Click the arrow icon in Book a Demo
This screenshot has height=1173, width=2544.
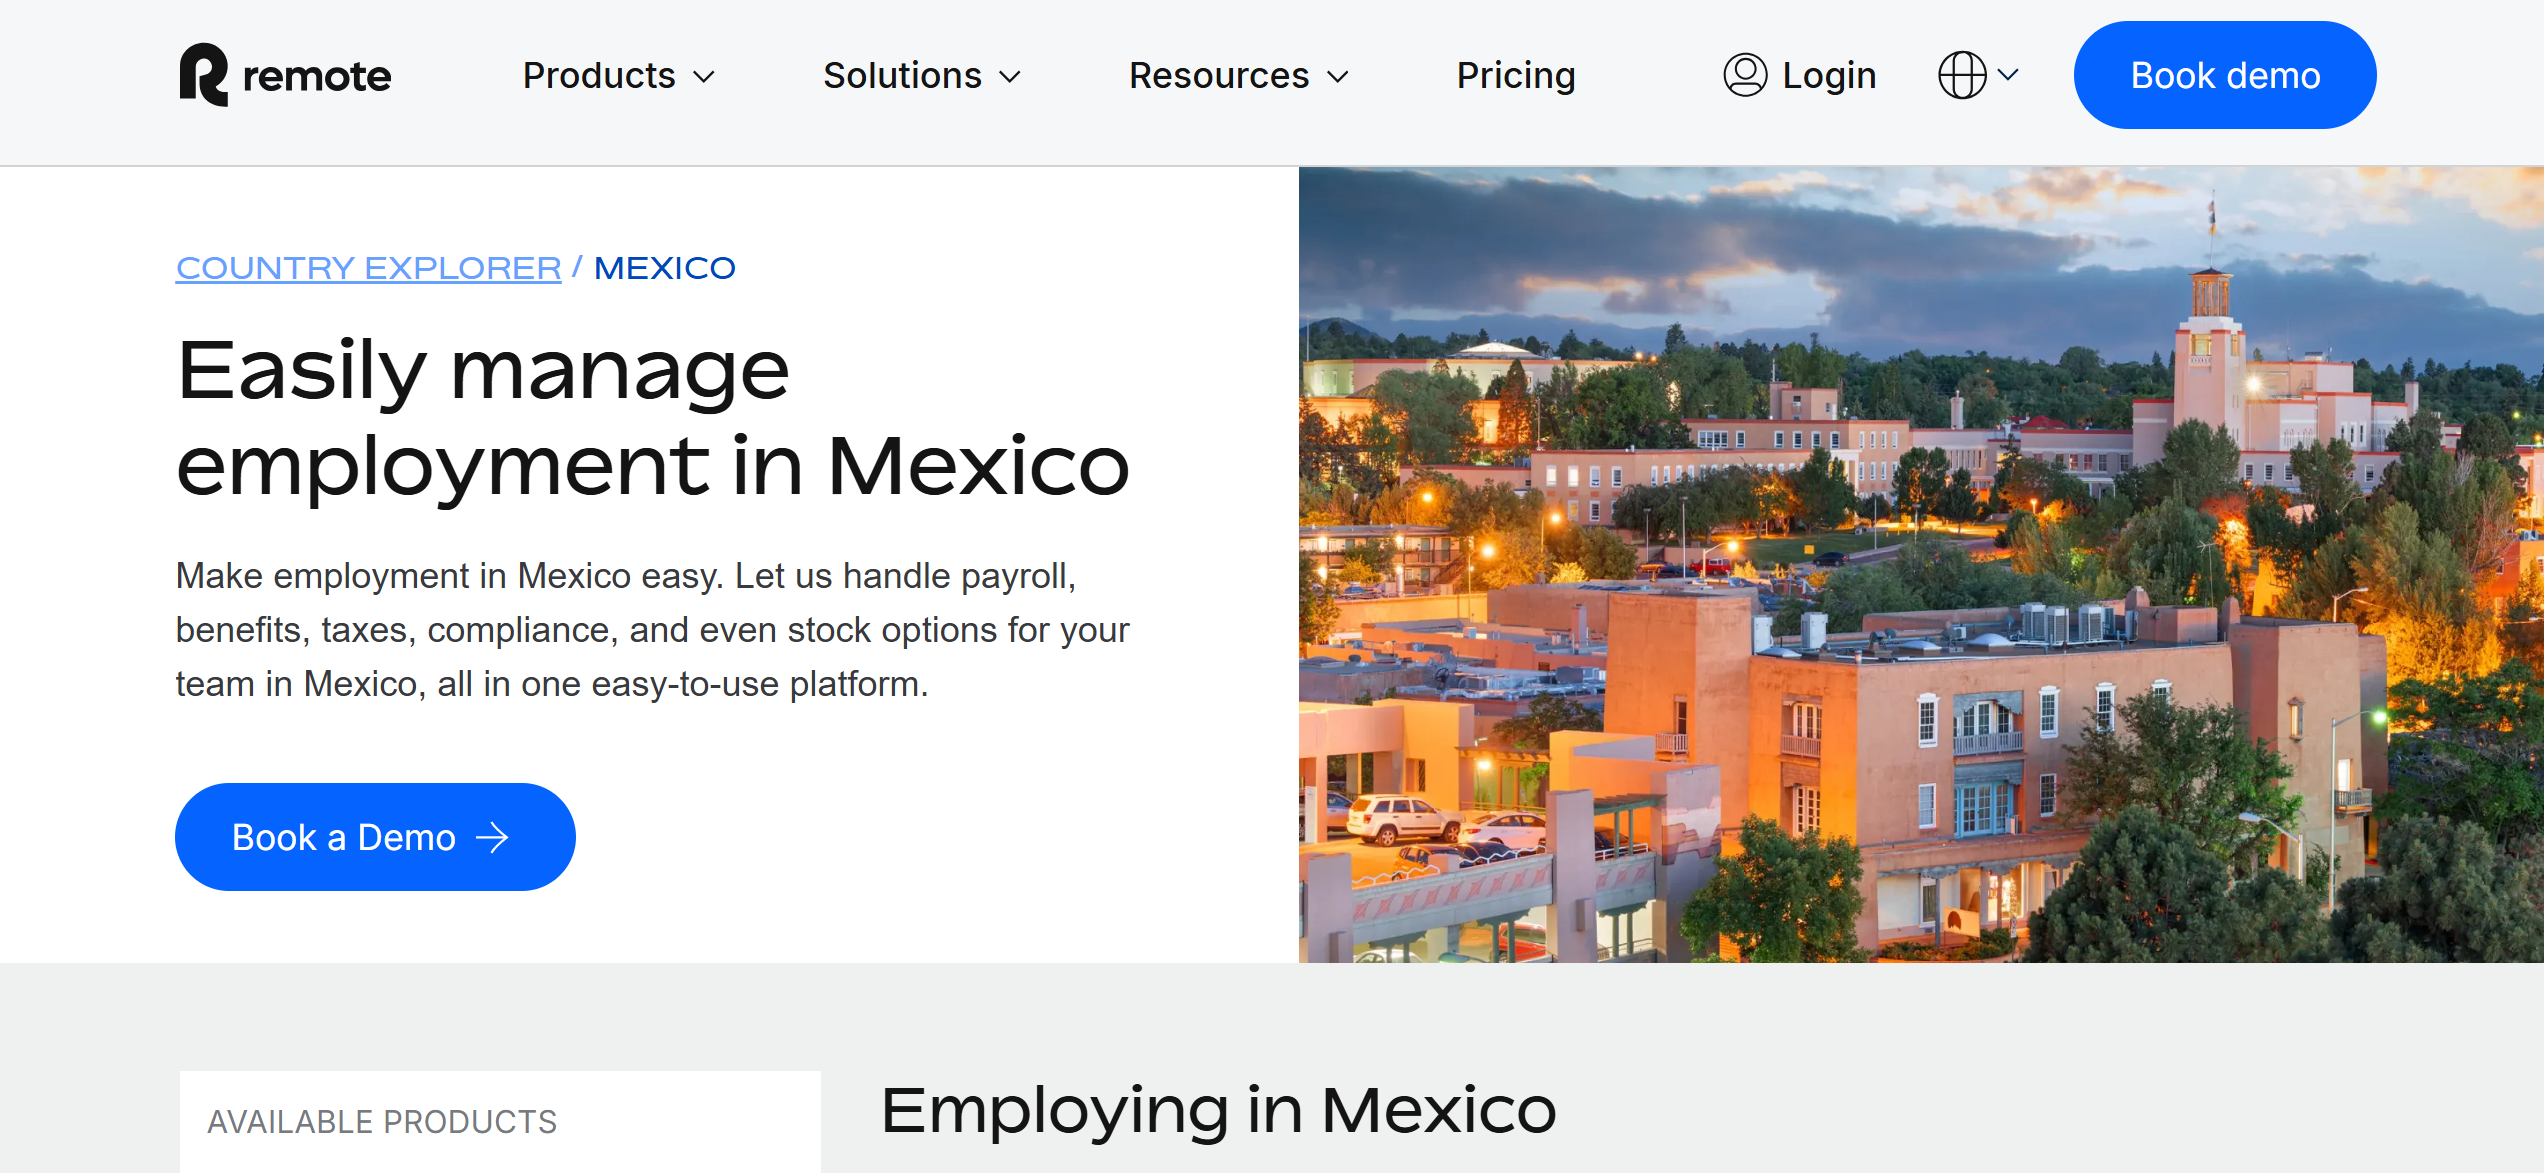pyautogui.click(x=492, y=837)
